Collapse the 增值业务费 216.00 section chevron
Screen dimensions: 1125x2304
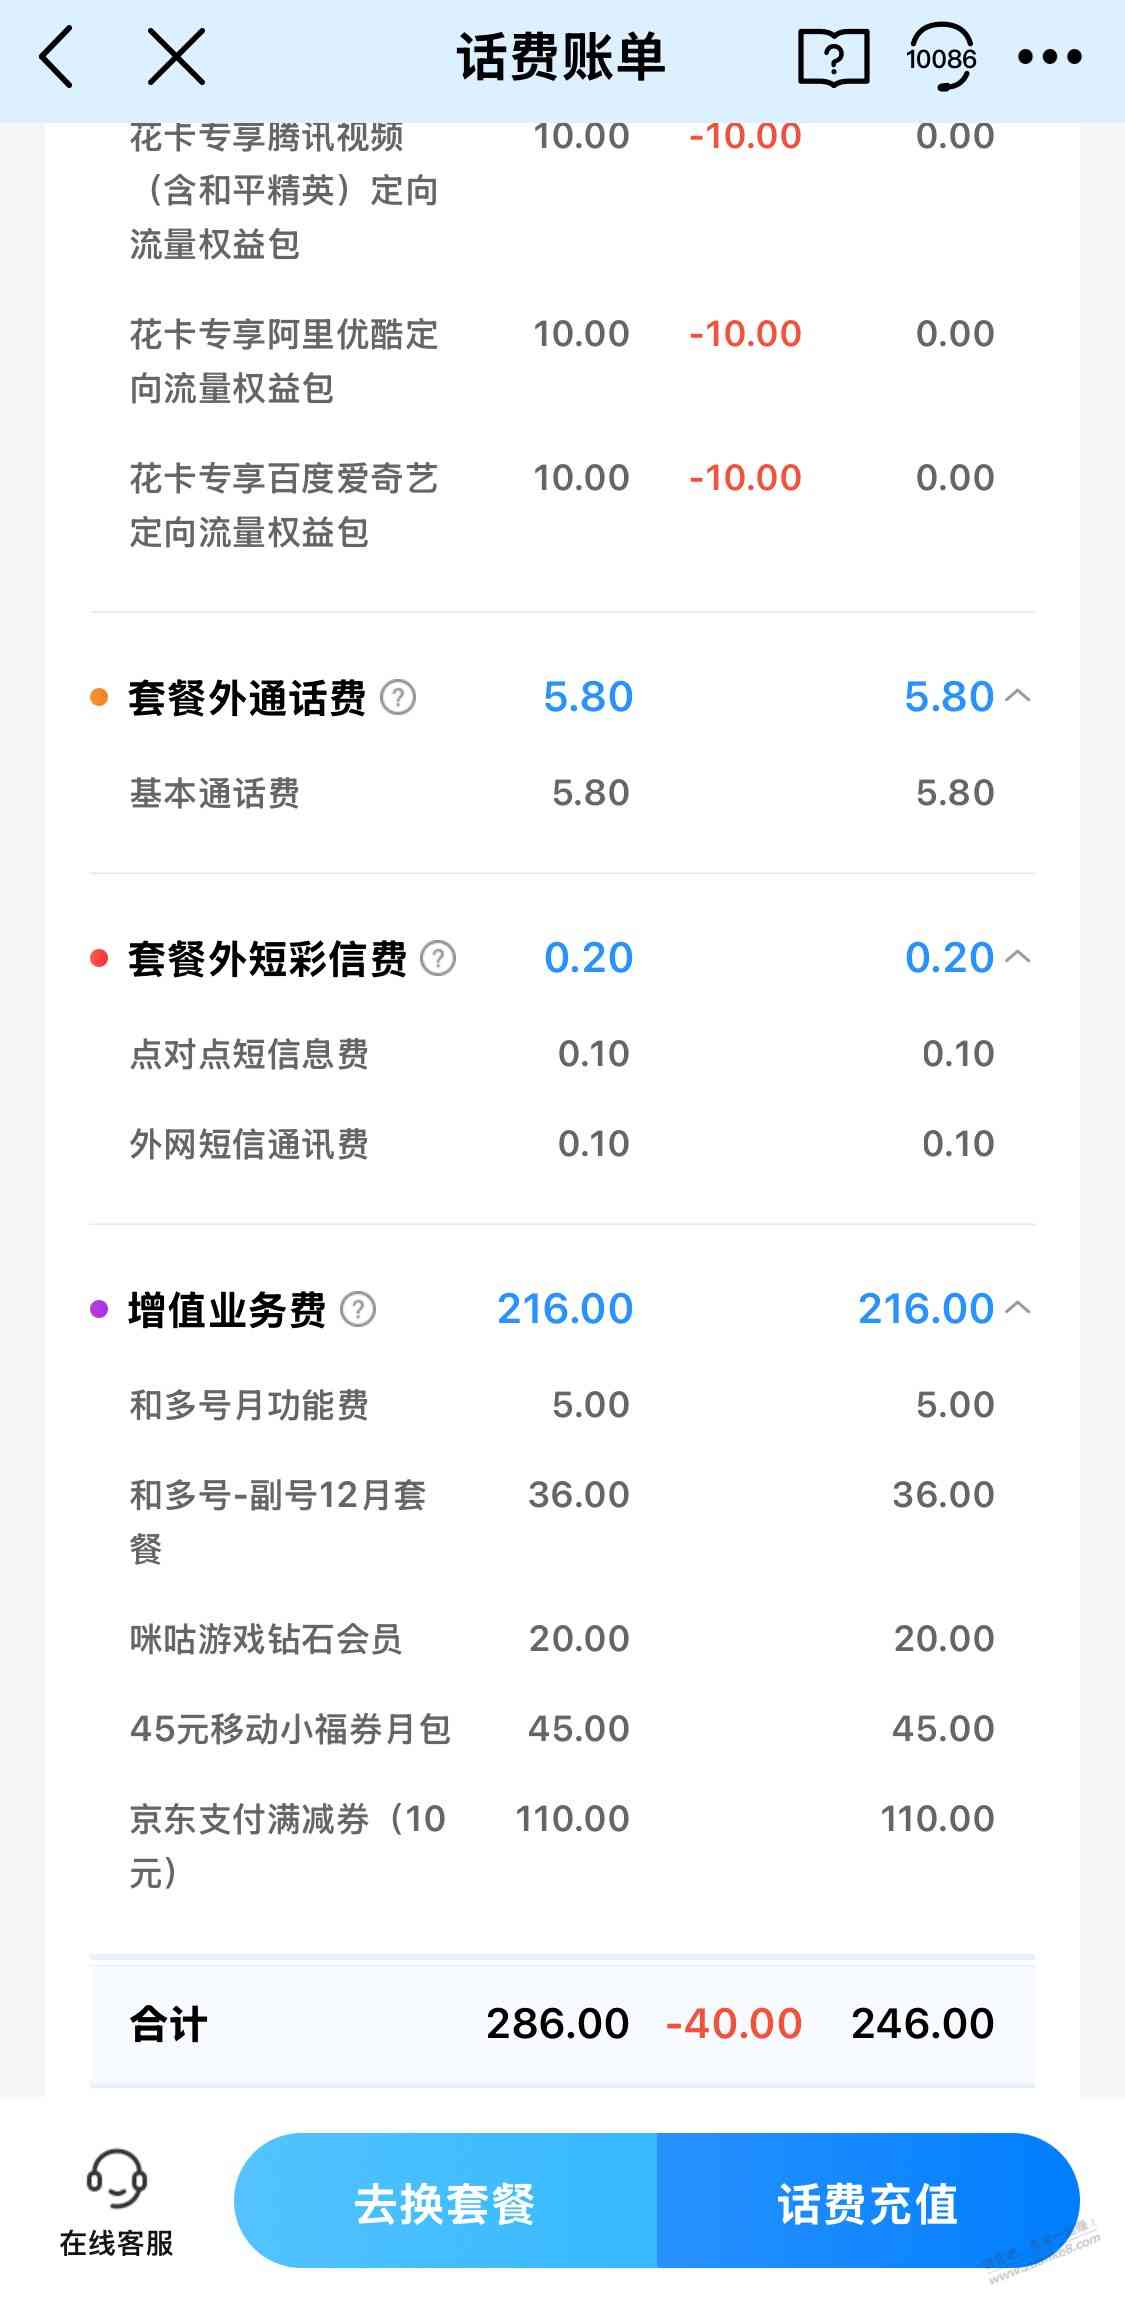tap(1017, 1308)
